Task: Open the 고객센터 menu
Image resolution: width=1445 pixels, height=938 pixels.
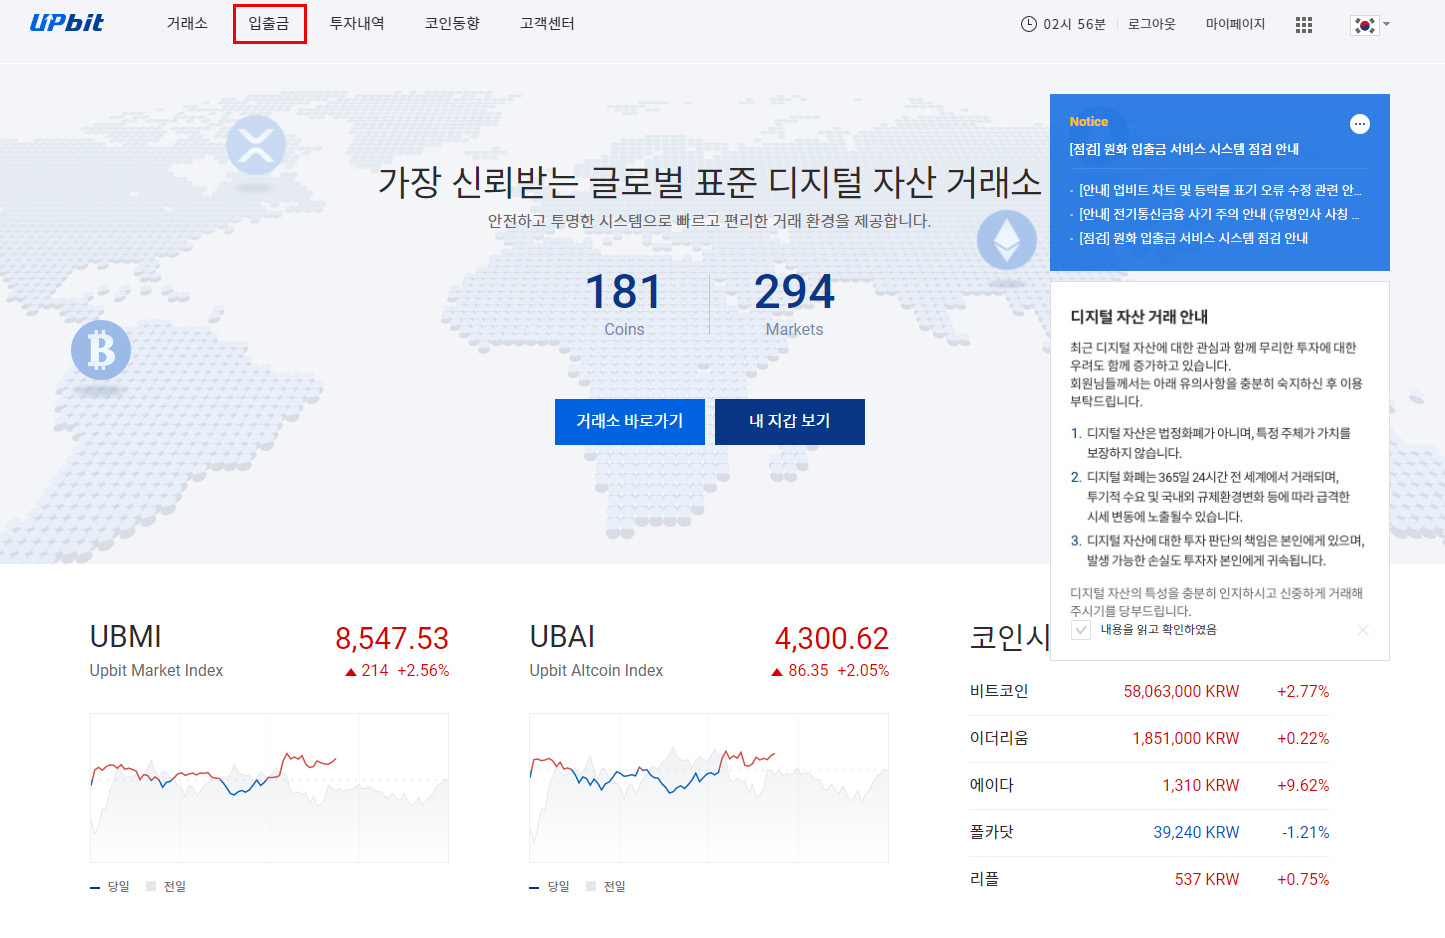Action: click(547, 23)
